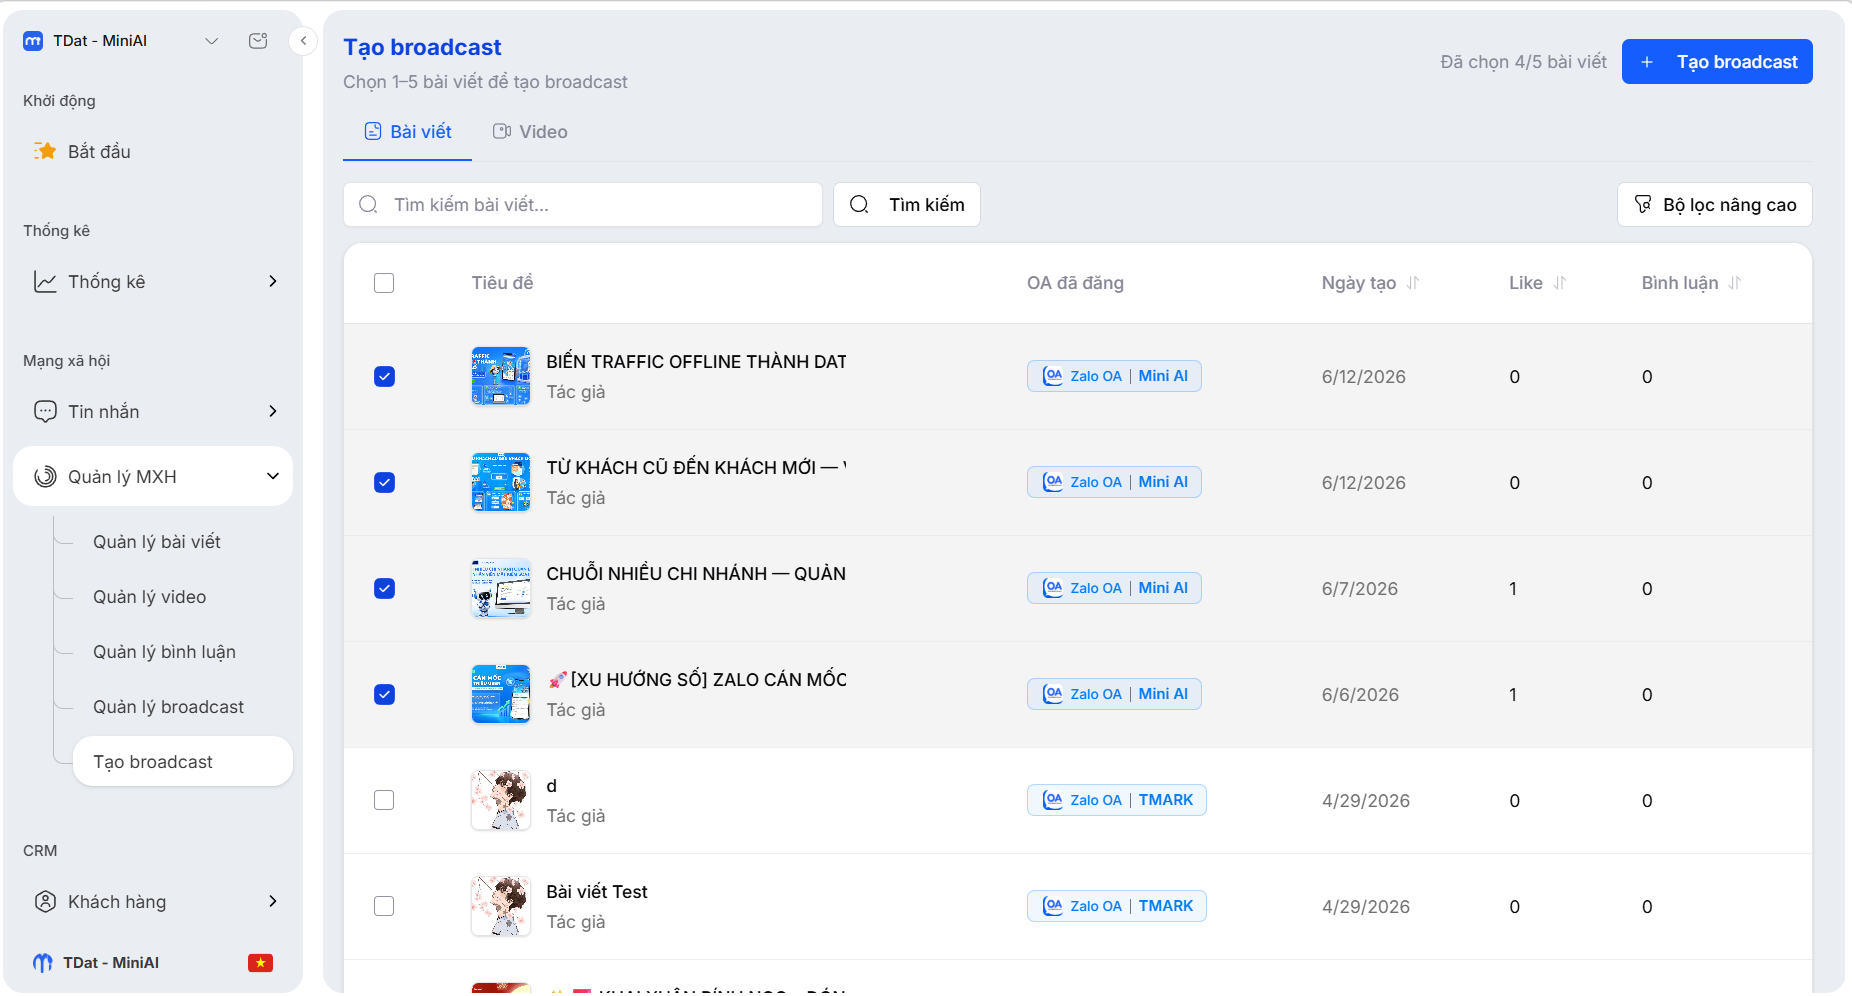Uncheck the BIẾN TRAFFIC OFFLINE post checkbox
1852x996 pixels.
[x=384, y=377]
